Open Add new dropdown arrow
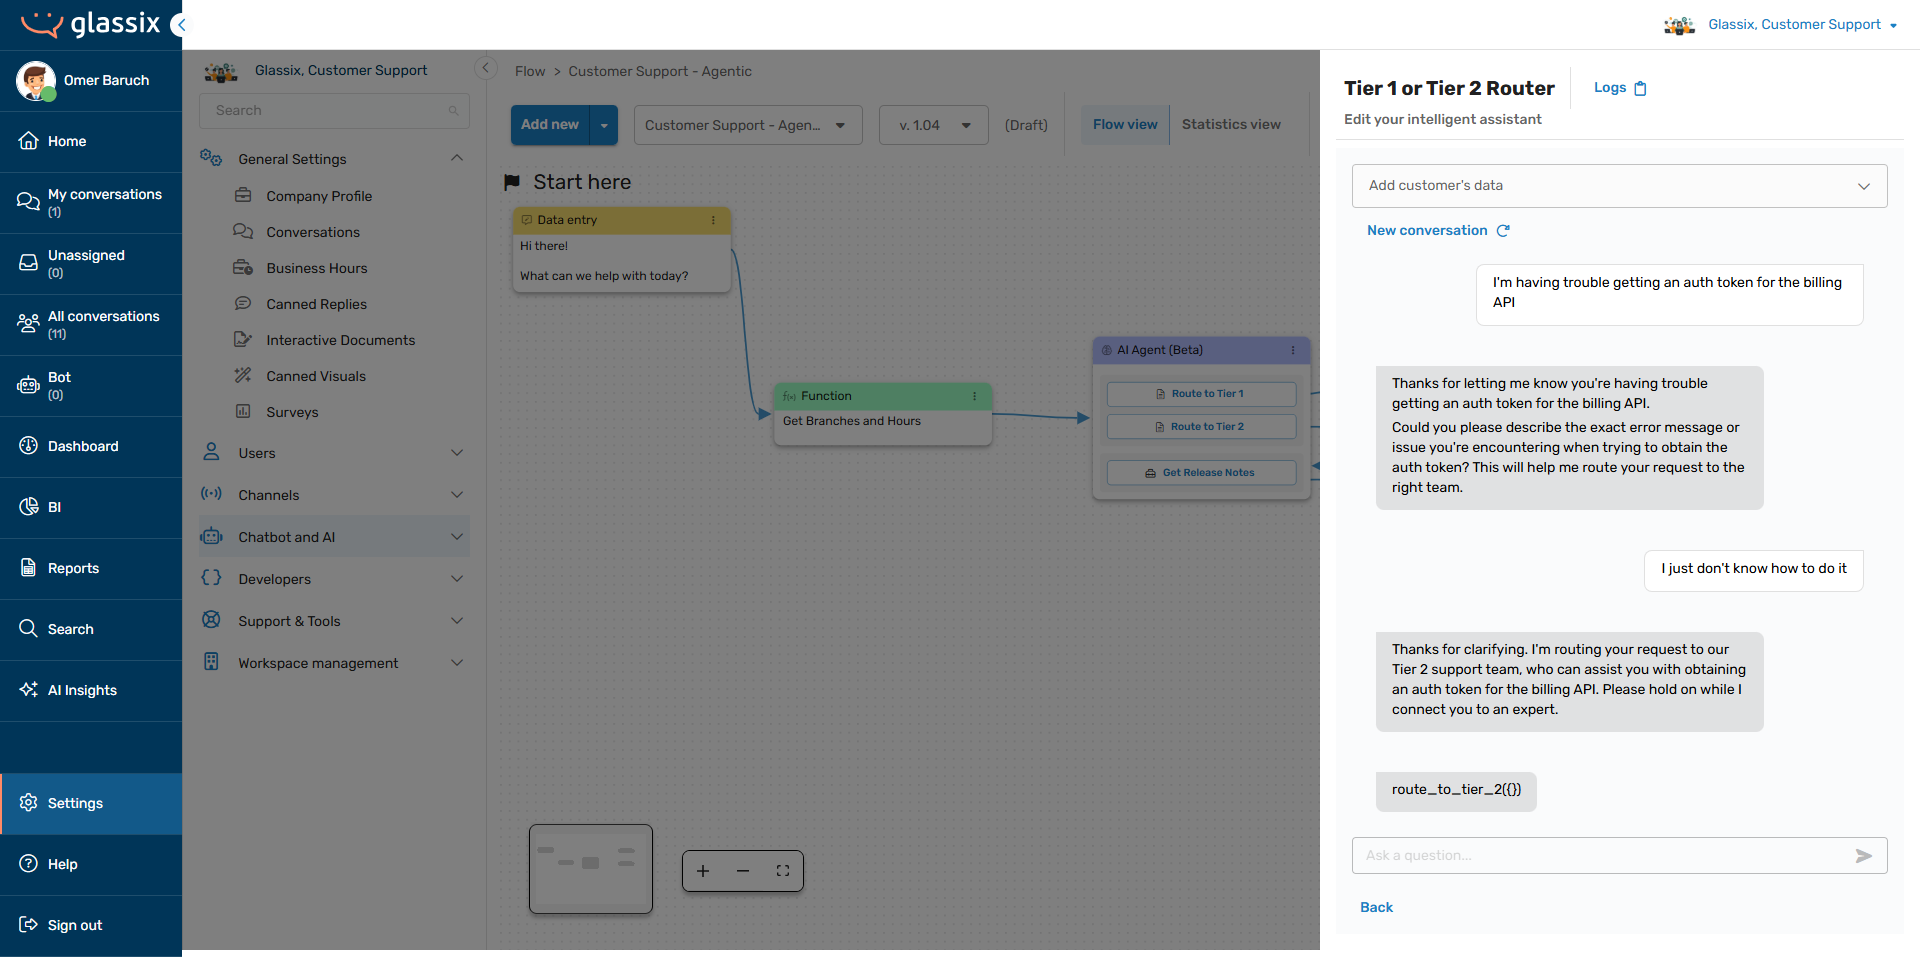This screenshot has height=957, width=1920. click(604, 125)
